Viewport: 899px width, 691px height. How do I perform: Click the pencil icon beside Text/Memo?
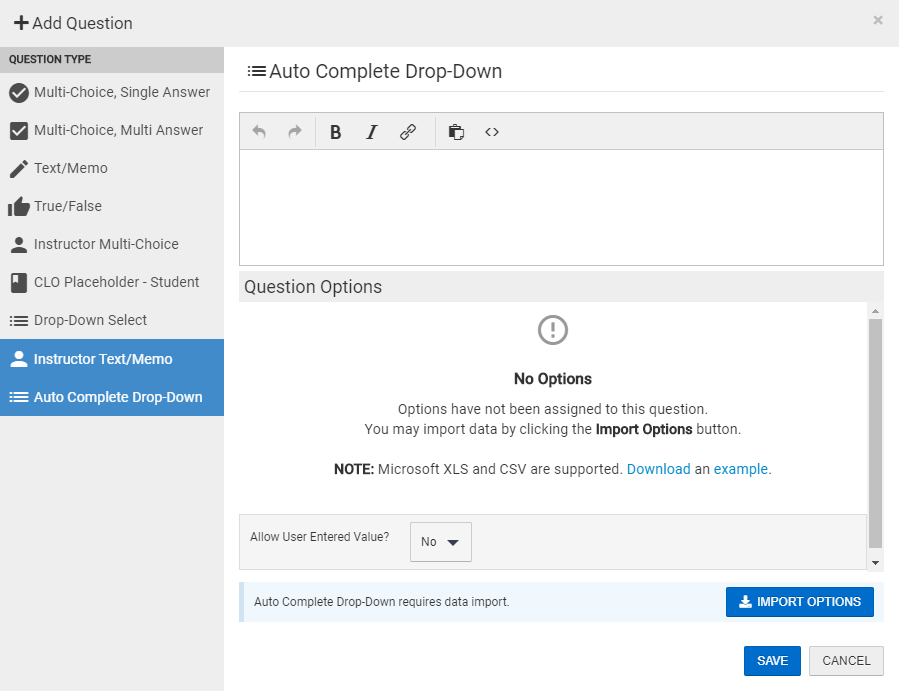tap(19, 169)
